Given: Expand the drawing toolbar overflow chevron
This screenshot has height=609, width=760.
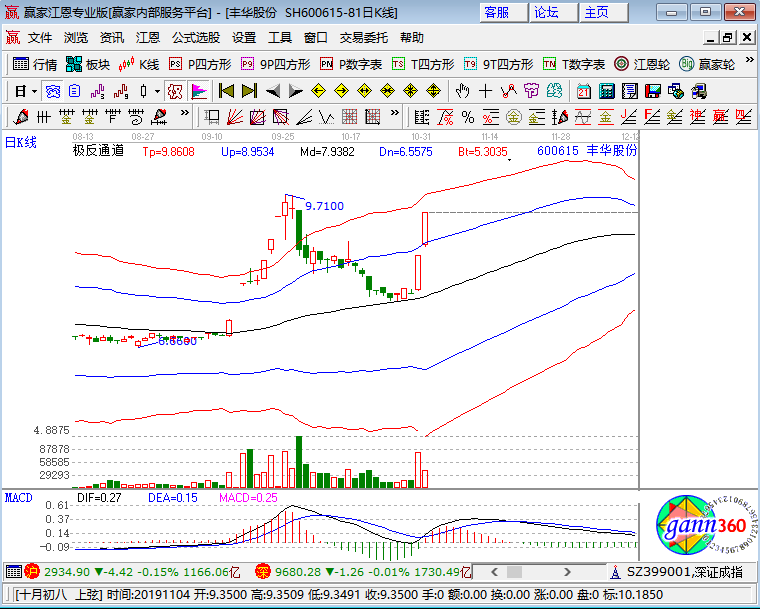Looking at the screenshot, I should coord(185,112).
